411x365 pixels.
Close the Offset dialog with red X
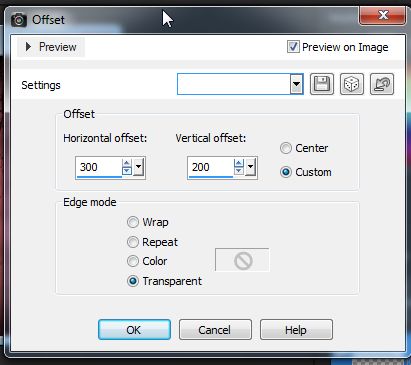click(383, 15)
